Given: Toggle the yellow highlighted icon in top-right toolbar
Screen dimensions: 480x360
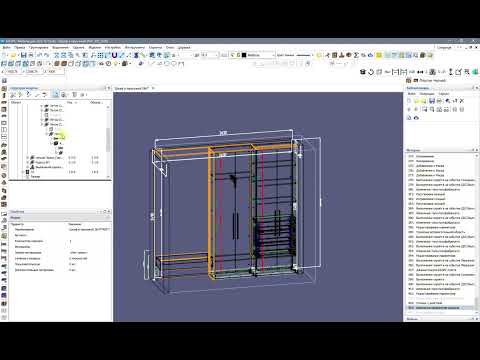Looking at the screenshot, I should pos(379,55).
